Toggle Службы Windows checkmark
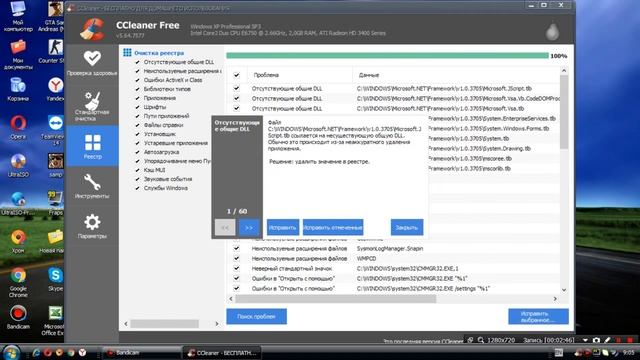The height and width of the screenshot is (360, 640). tap(137, 188)
